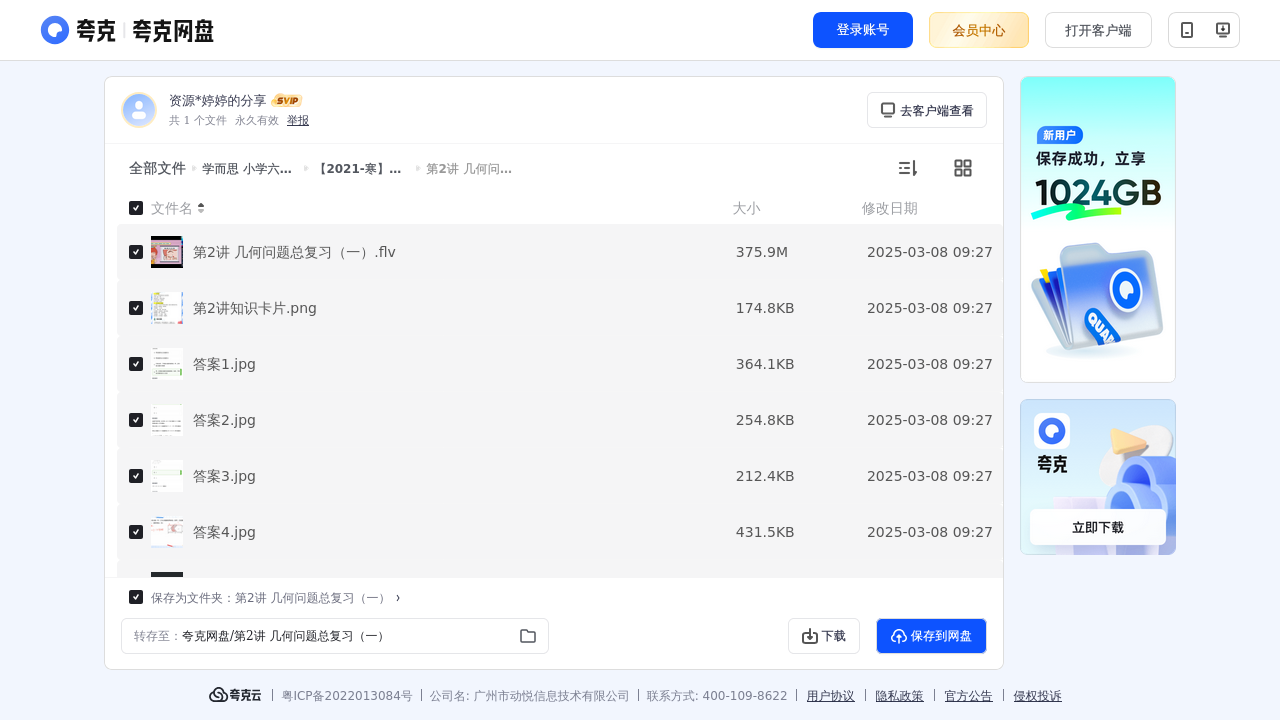
Task: Open the Quark logo home link
Action: 127,30
